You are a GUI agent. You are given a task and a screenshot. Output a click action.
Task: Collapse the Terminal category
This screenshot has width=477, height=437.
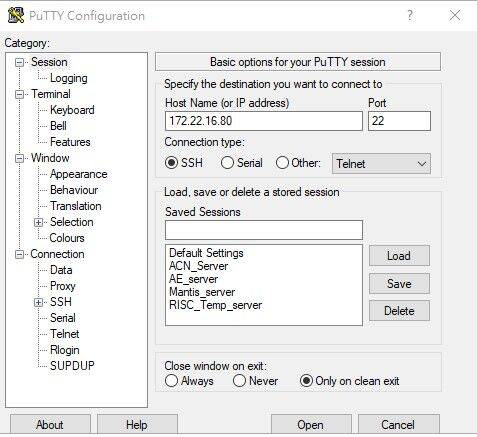pyautogui.click(x=20, y=94)
